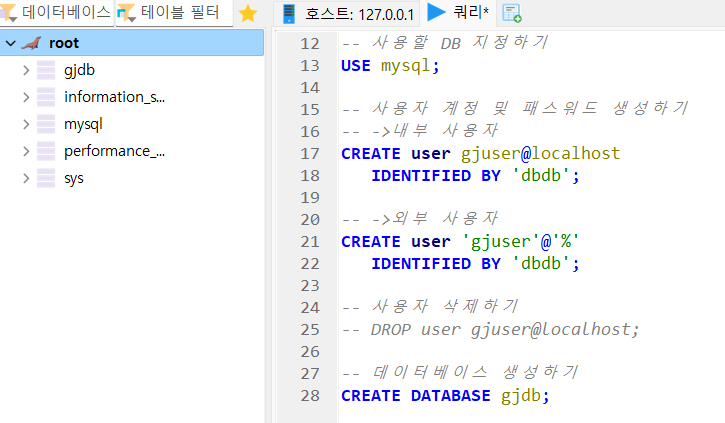Click the sys database icon
Image resolution: width=725 pixels, height=423 pixels.
tap(46, 178)
